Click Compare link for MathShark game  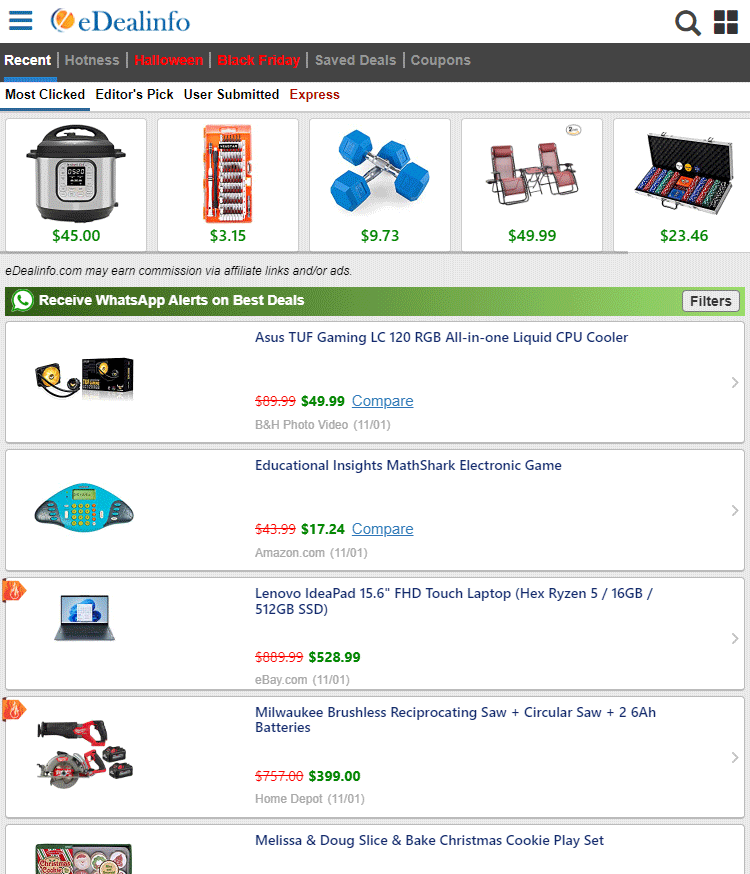(x=382, y=529)
